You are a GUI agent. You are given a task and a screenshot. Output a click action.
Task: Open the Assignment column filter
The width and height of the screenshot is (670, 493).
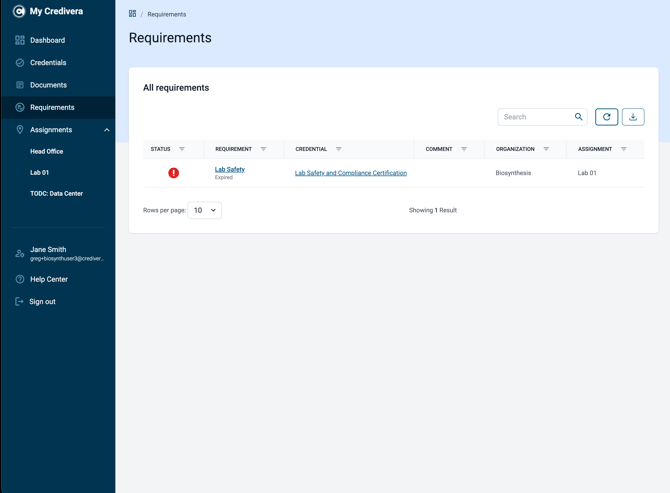624,149
